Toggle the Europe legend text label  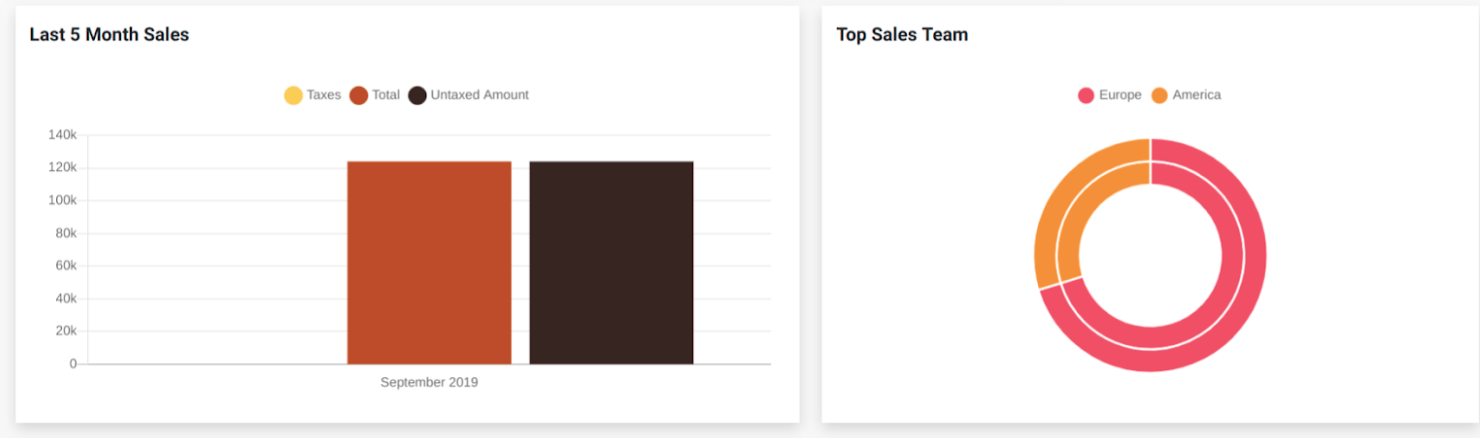1120,95
